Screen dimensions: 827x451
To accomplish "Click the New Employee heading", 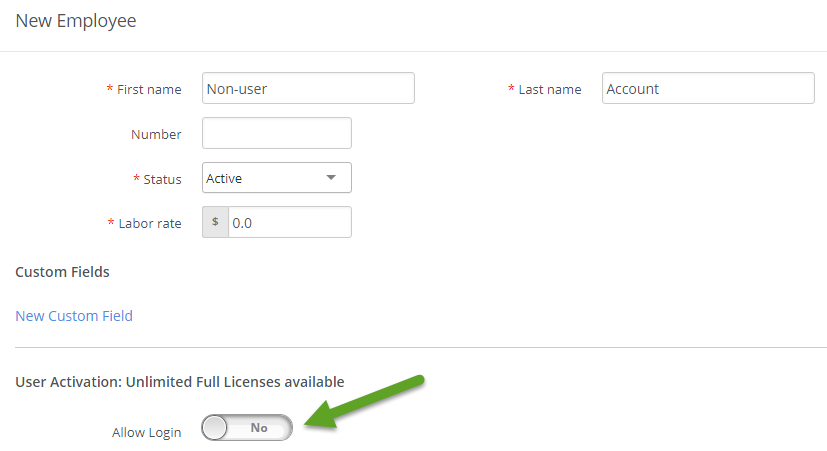I will [76, 21].
